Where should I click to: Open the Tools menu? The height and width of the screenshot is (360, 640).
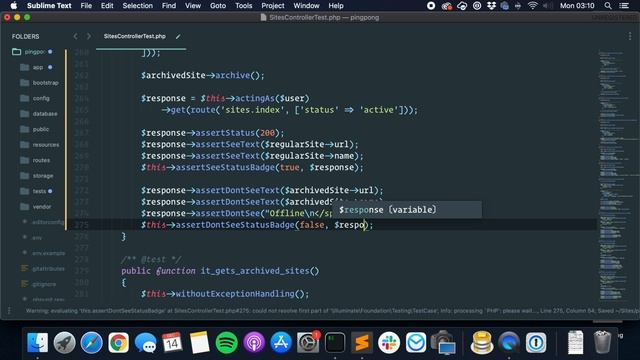click(x=244, y=6)
